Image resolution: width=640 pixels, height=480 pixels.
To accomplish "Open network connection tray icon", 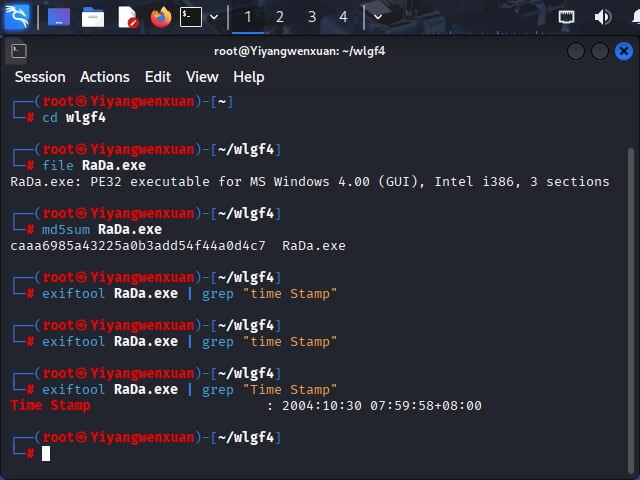I will point(566,17).
